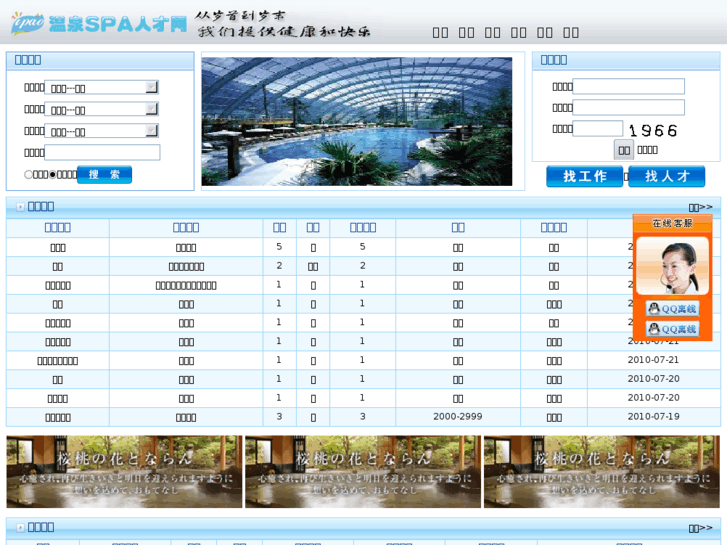This screenshot has width=727, height=545.
Task: Click the small arrow icon in upper listing header
Action: [20, 207]
